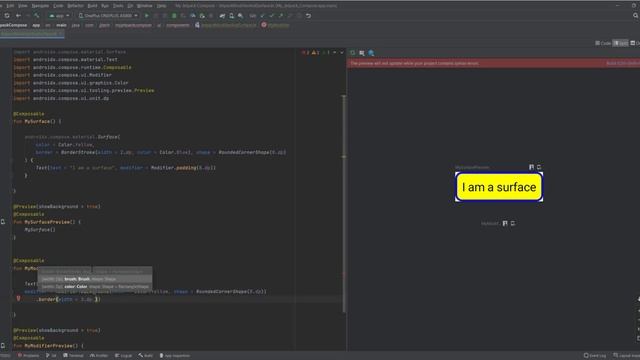Click the red syntax error banner
This screenshot has width=640, height=360.
(x=493, y=63)
